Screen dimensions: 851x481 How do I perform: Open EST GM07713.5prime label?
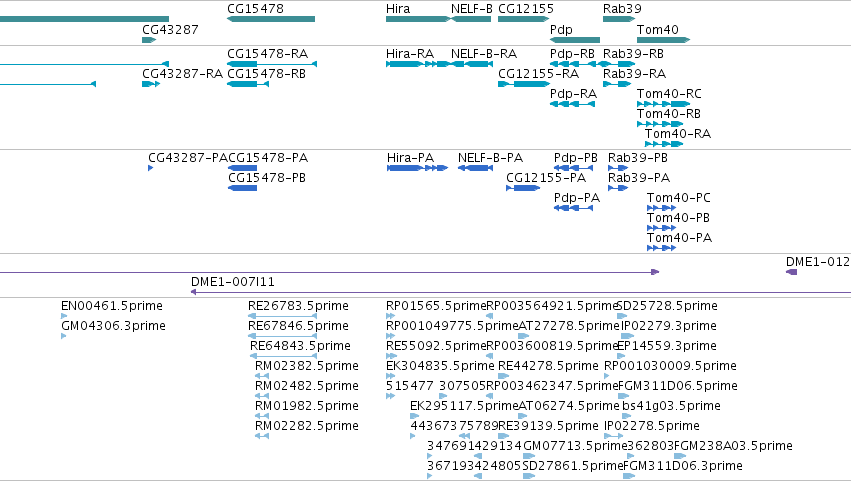coord(575,446)
